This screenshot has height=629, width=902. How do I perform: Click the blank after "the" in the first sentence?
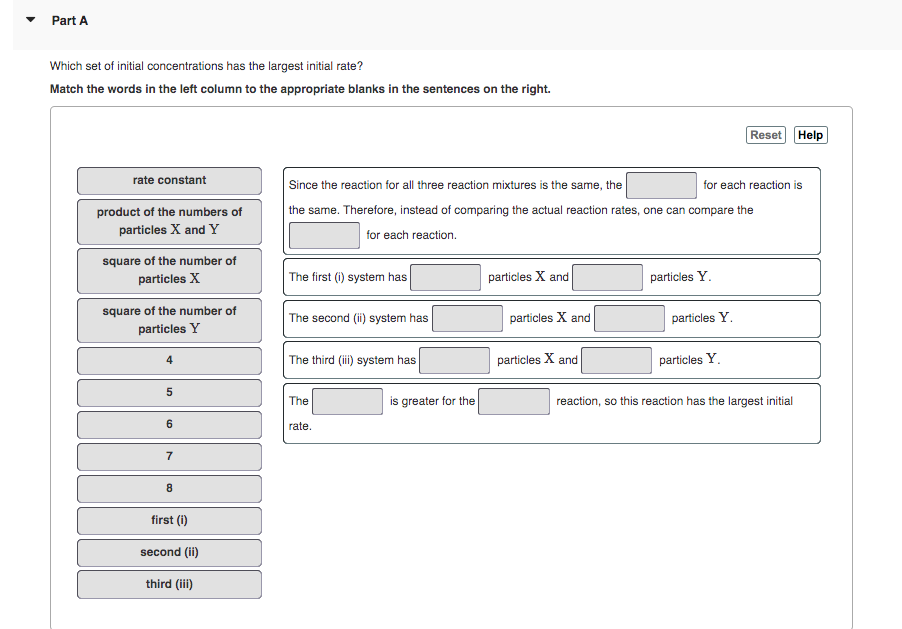(660, 185)
